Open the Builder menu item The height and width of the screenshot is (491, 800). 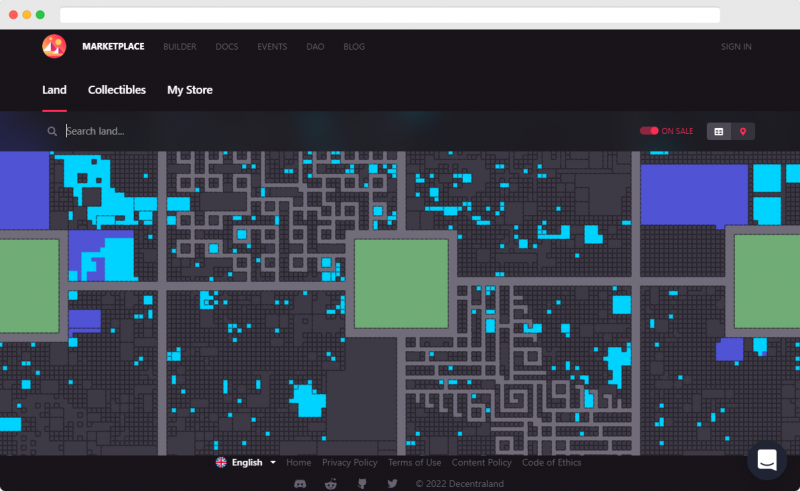[180, 46]
